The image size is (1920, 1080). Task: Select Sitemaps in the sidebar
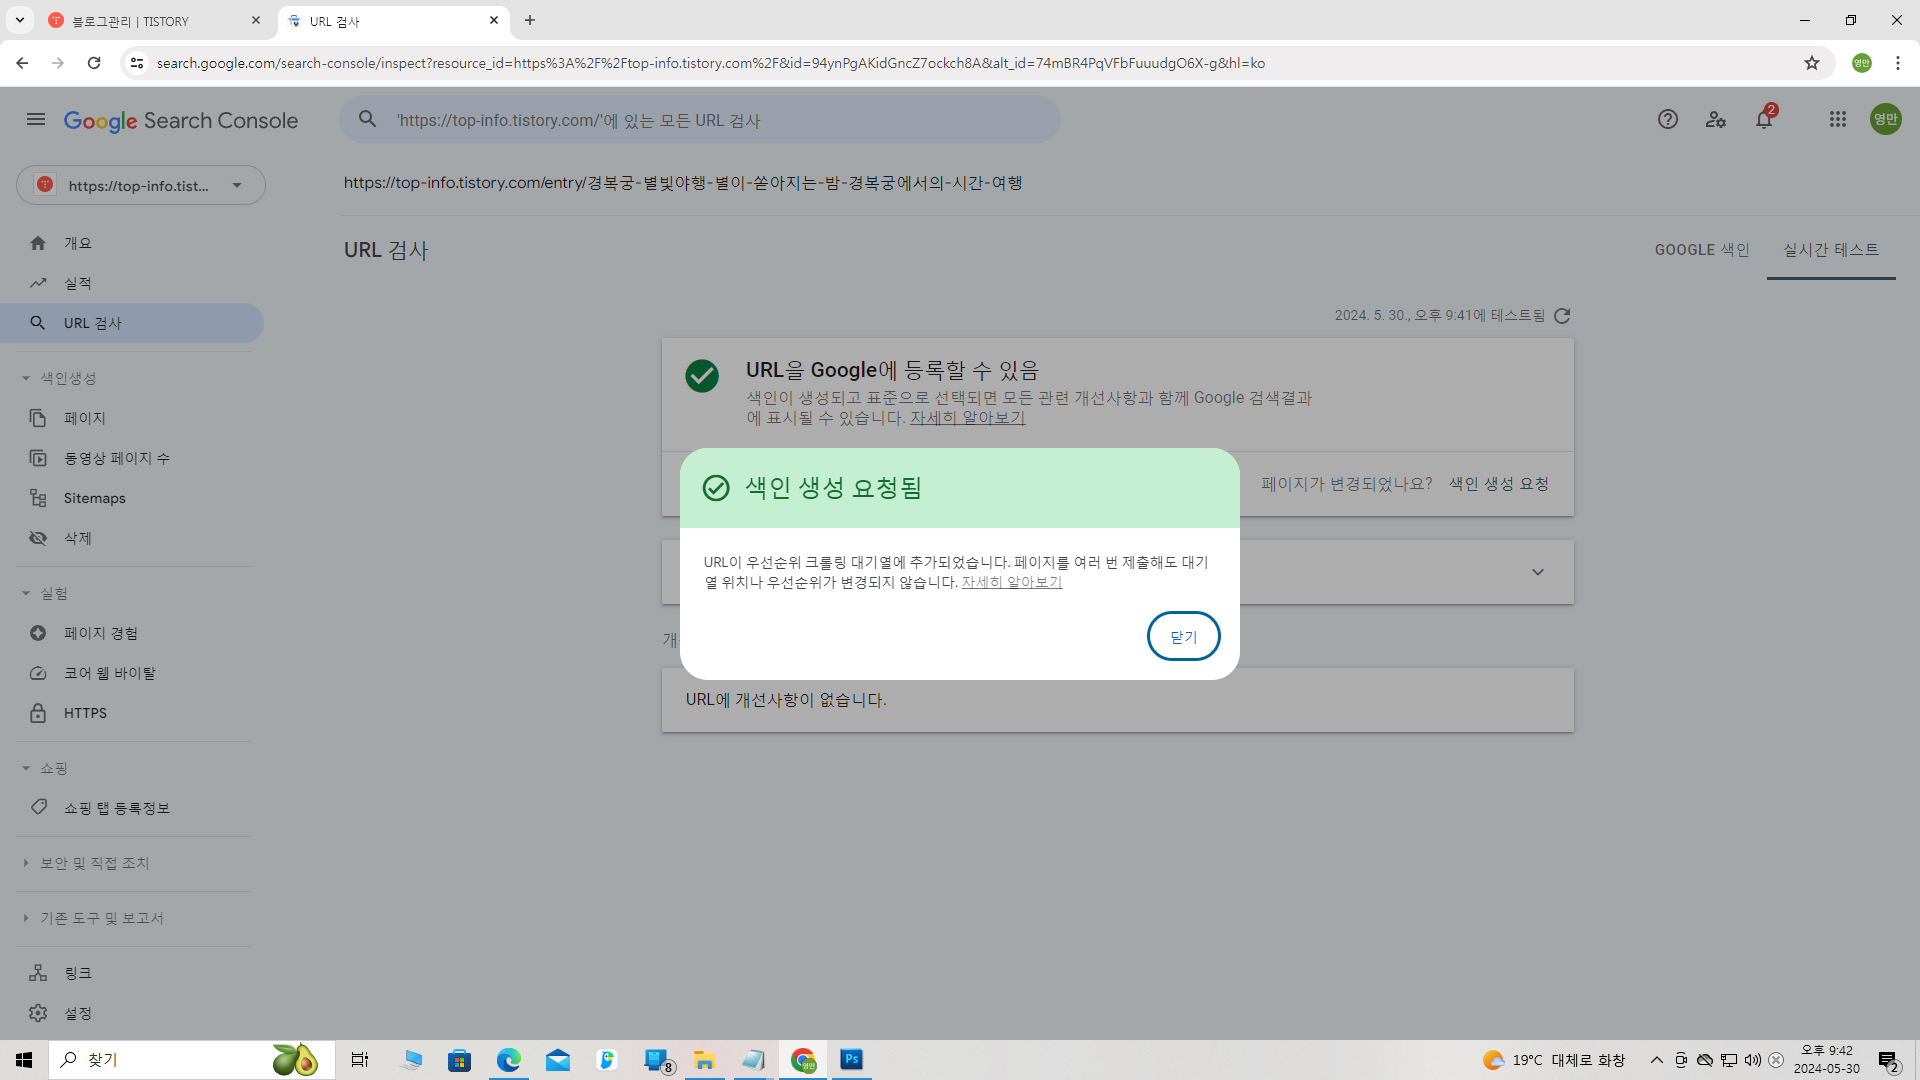point(94,498)
